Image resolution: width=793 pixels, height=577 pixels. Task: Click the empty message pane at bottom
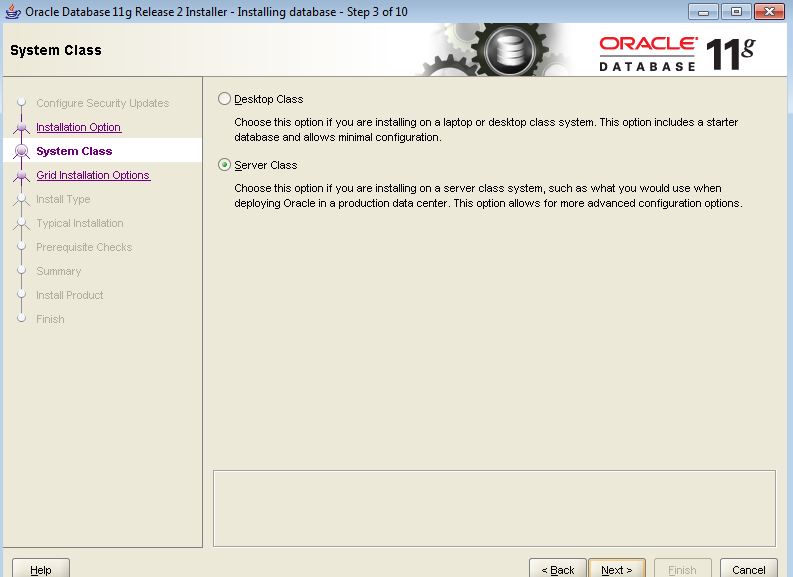[494, 508]
